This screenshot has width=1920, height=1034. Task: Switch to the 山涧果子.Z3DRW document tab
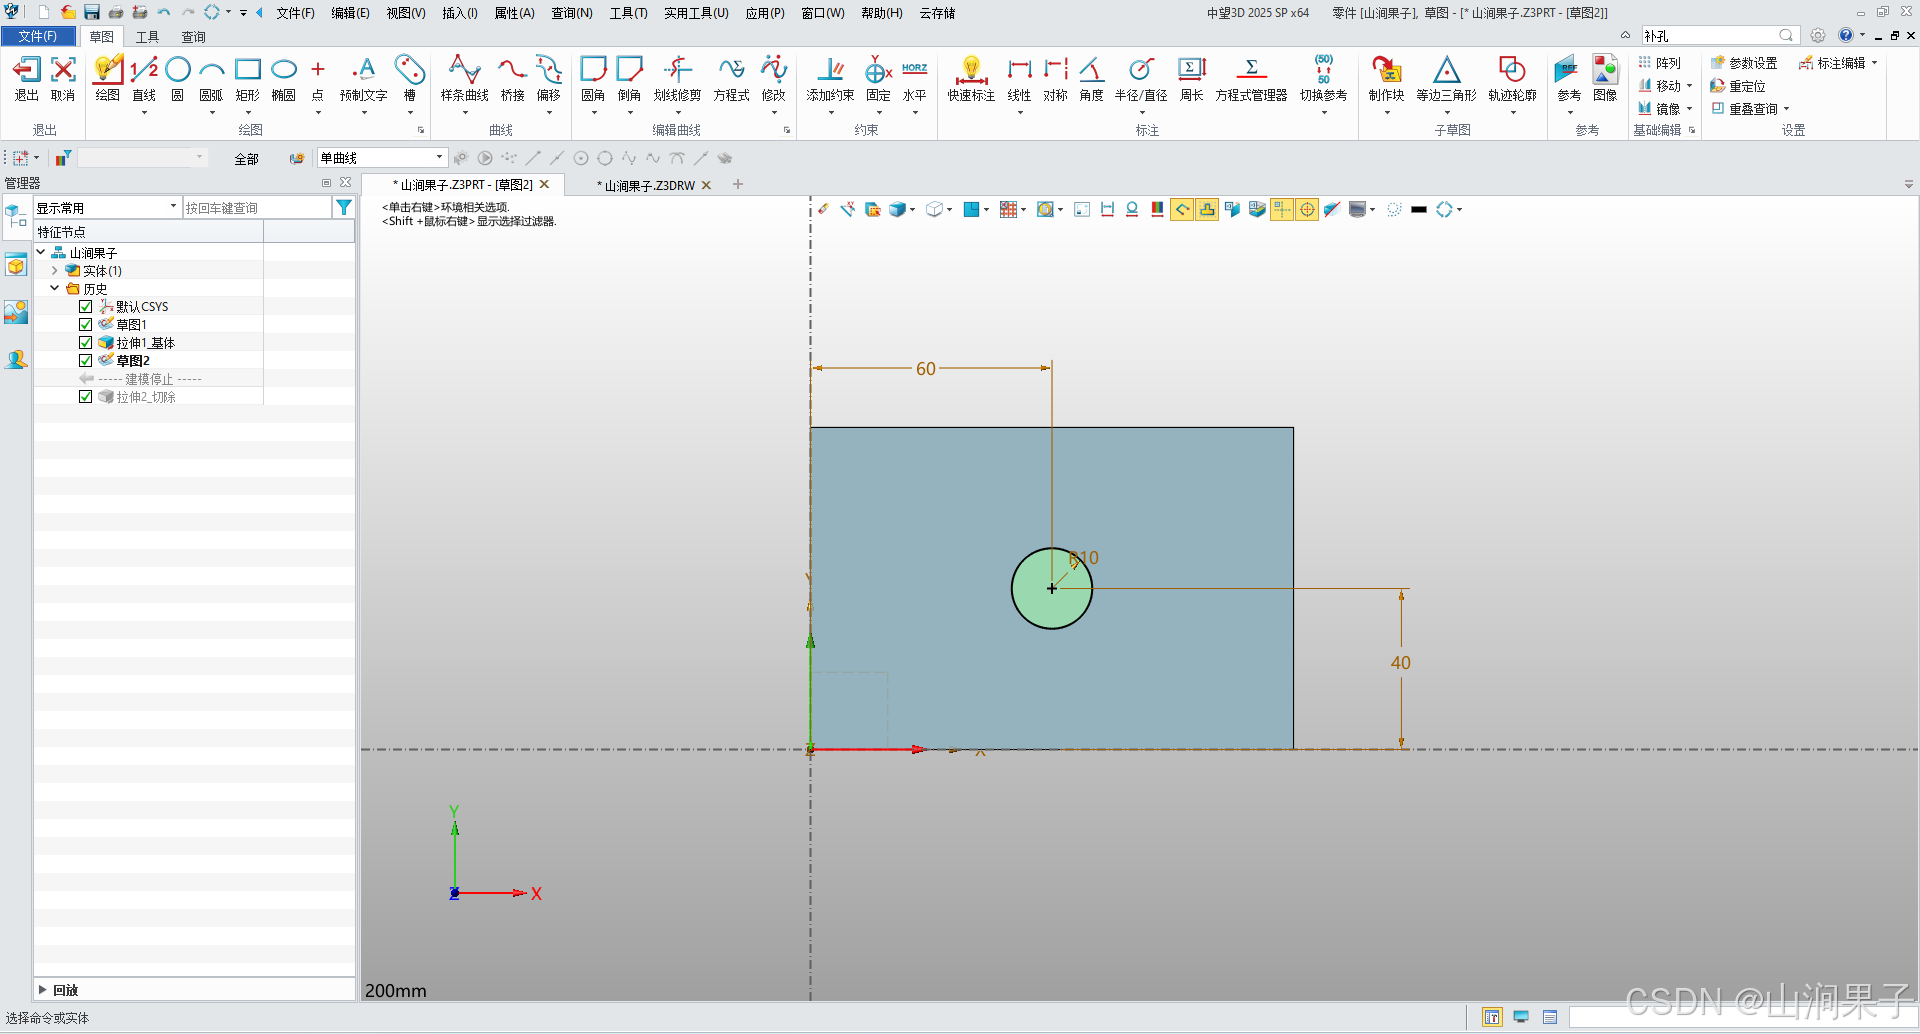coord(647,185)
